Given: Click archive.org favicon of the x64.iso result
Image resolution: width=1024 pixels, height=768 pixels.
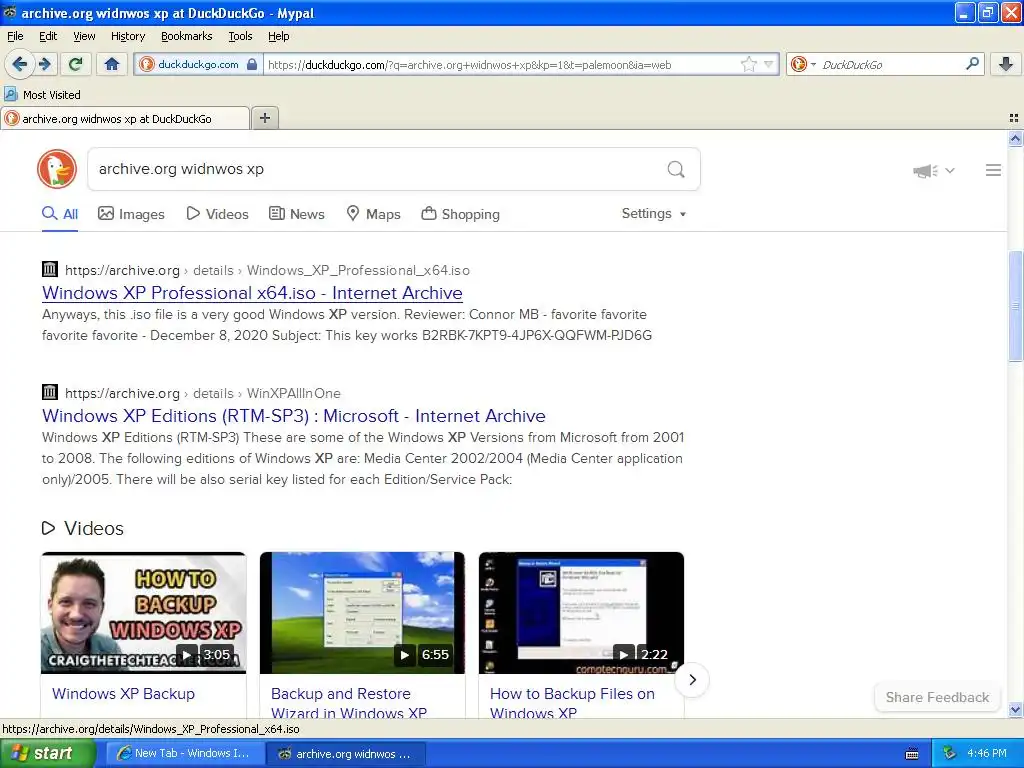Looking at the screenshot, I should point(50,268).
